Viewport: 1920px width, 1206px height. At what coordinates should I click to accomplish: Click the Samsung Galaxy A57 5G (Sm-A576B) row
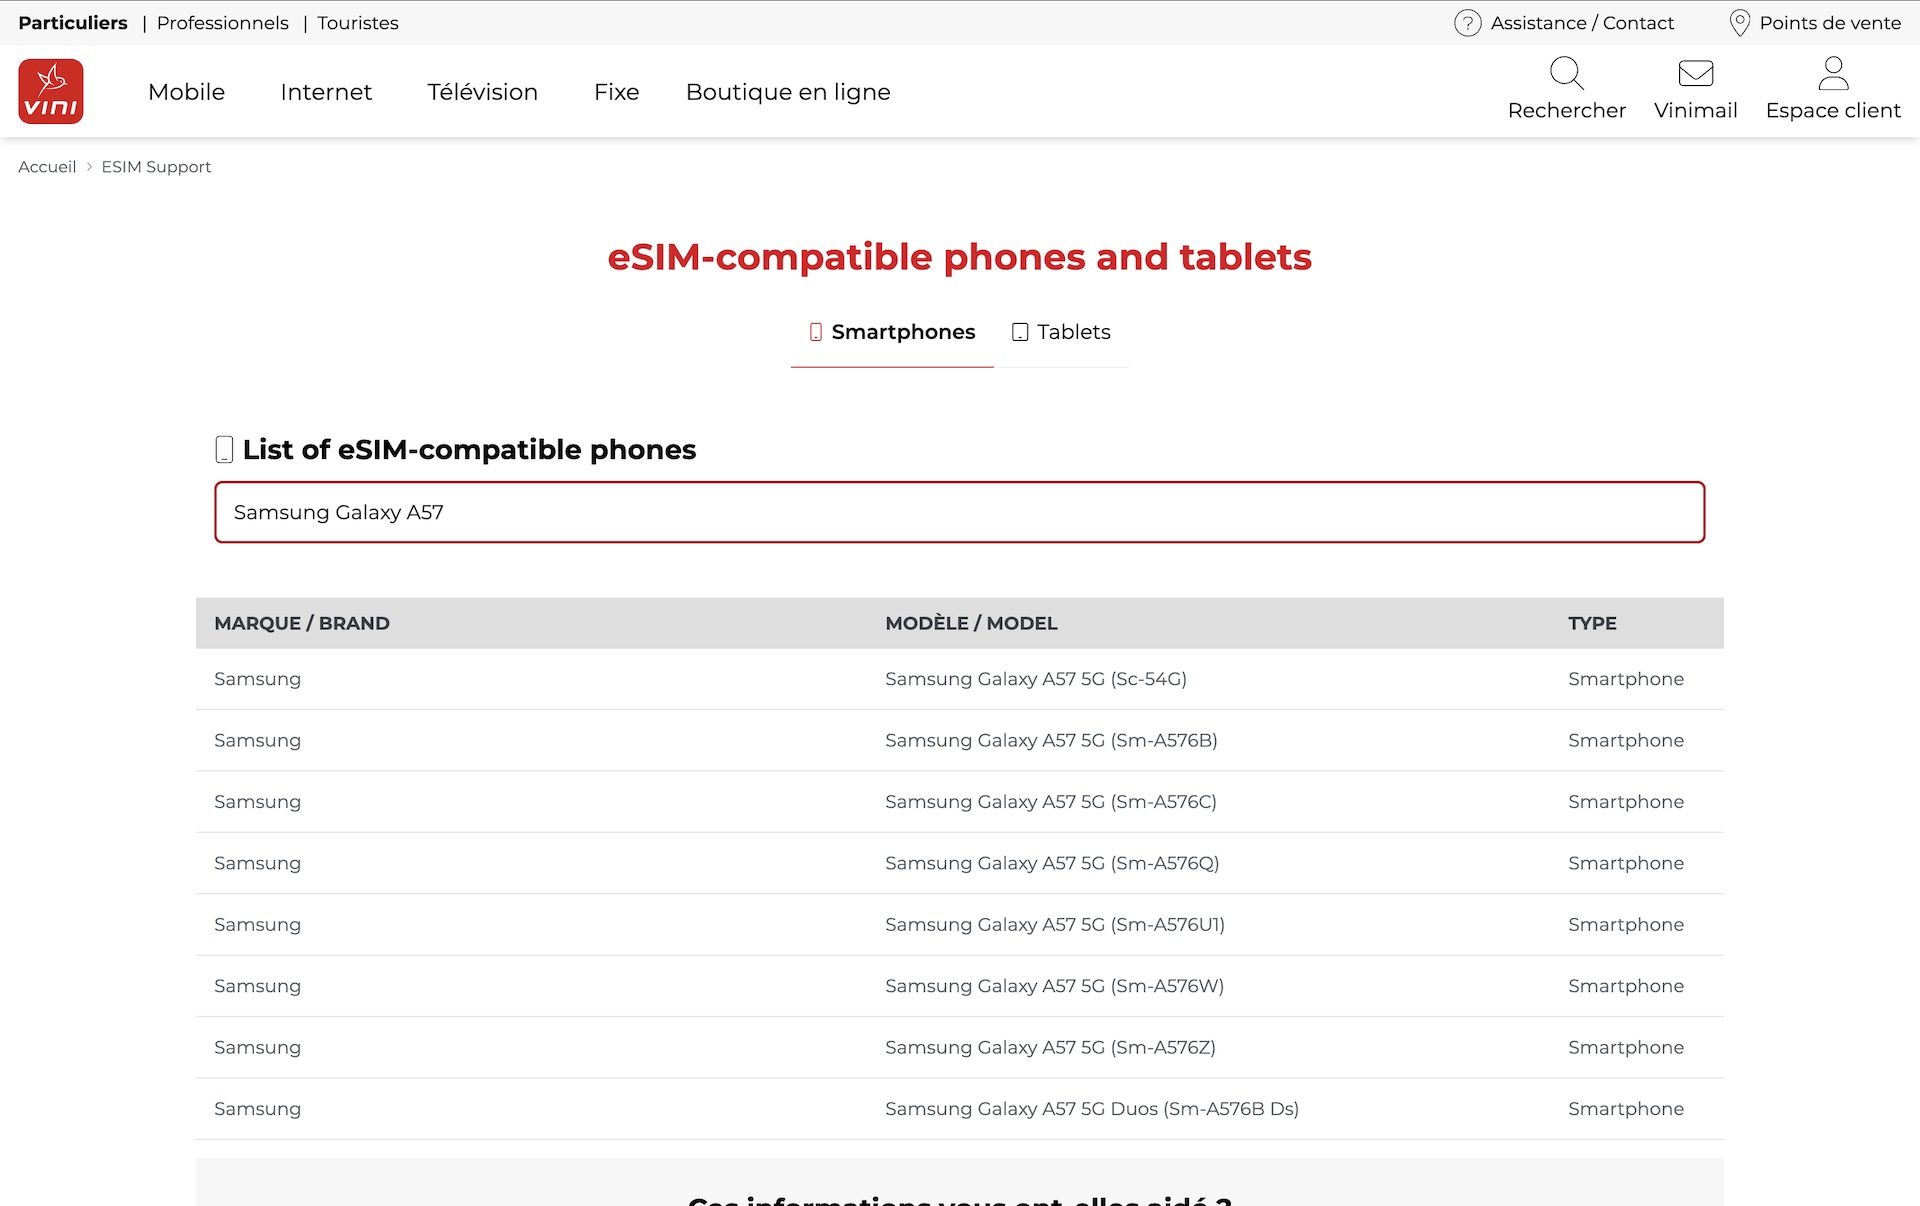1050,740
